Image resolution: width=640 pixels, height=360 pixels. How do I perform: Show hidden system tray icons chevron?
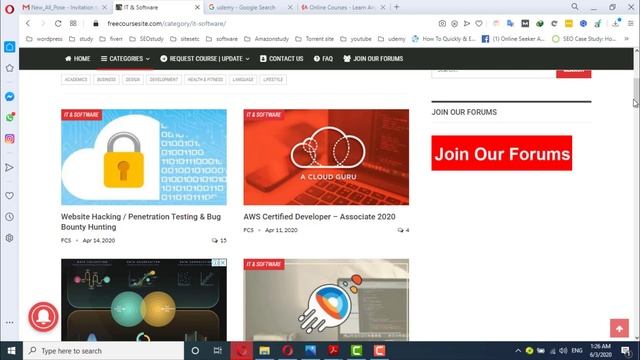click(x=518, y=351)
